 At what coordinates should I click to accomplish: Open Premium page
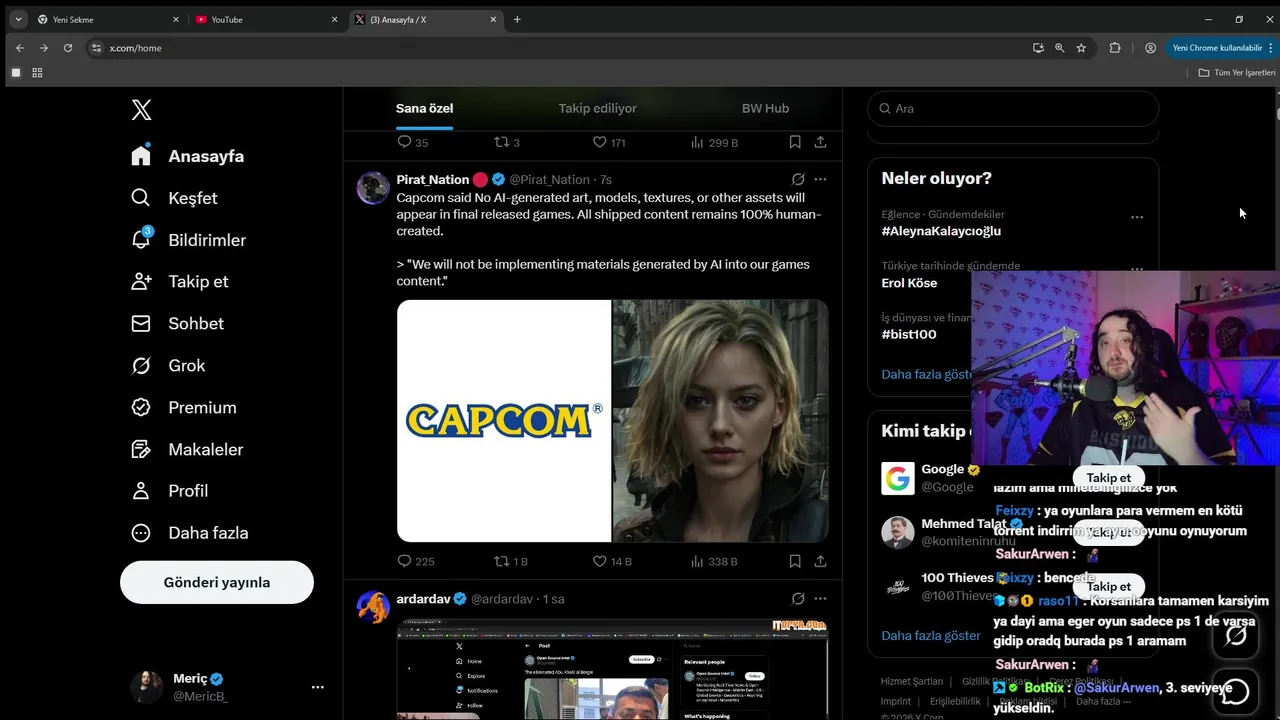point(184,407)
